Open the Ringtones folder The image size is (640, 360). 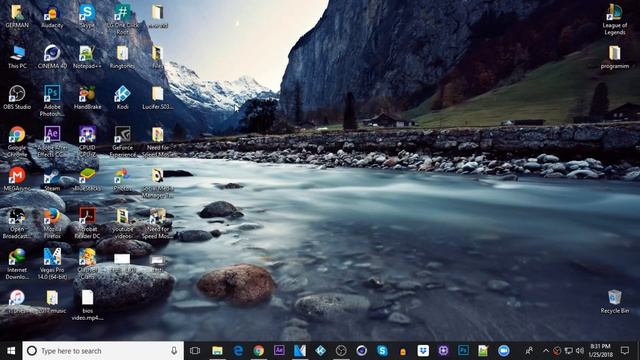122,57
